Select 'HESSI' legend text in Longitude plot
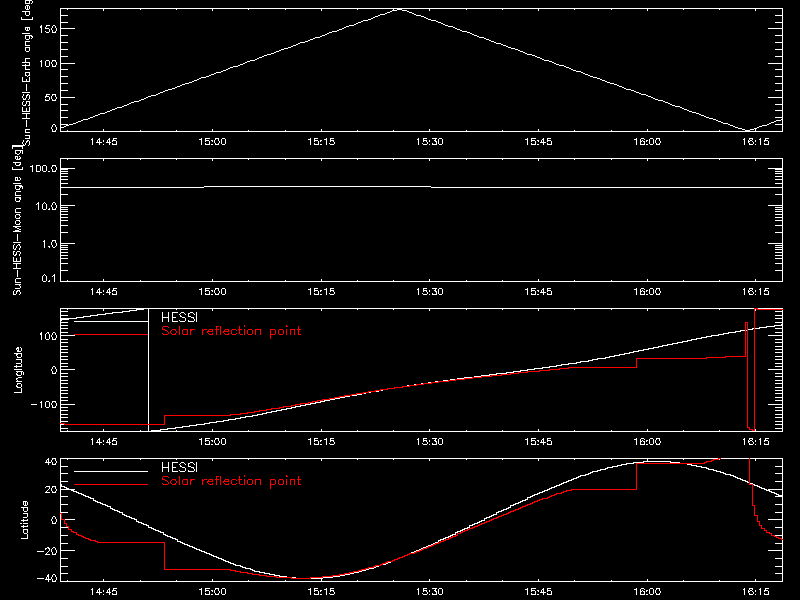The width and height of the screenshot is (800, 600). point(179,317)
